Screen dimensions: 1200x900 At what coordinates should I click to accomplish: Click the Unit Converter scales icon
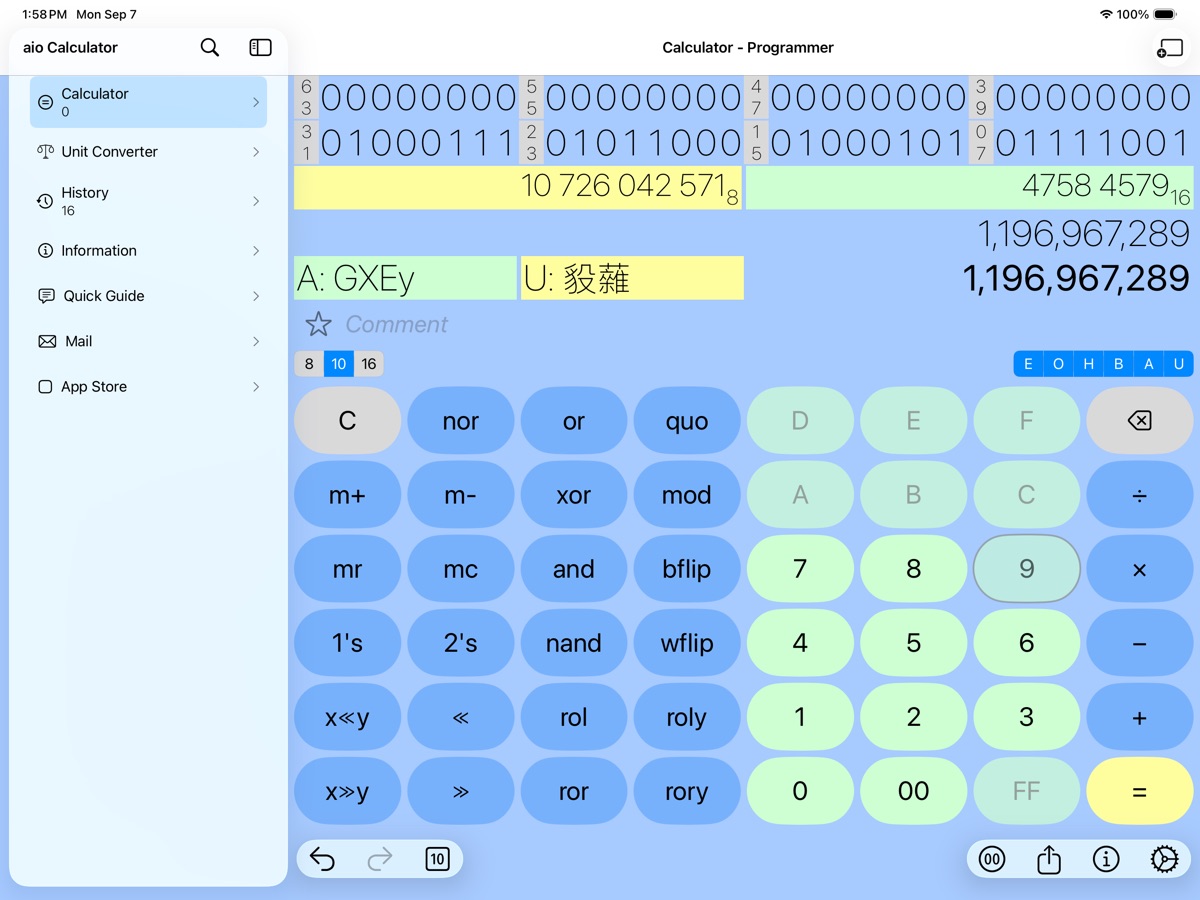[45, 152]
